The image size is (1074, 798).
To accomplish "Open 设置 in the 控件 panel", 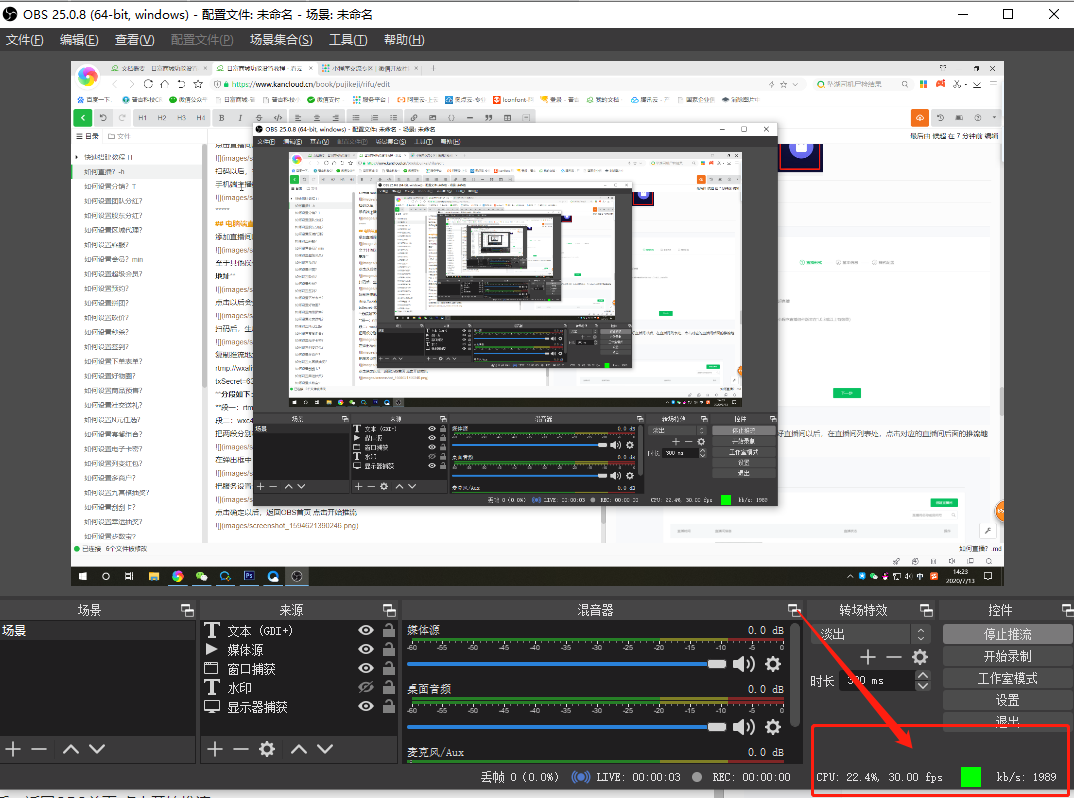I will (x=1007, y=700).
